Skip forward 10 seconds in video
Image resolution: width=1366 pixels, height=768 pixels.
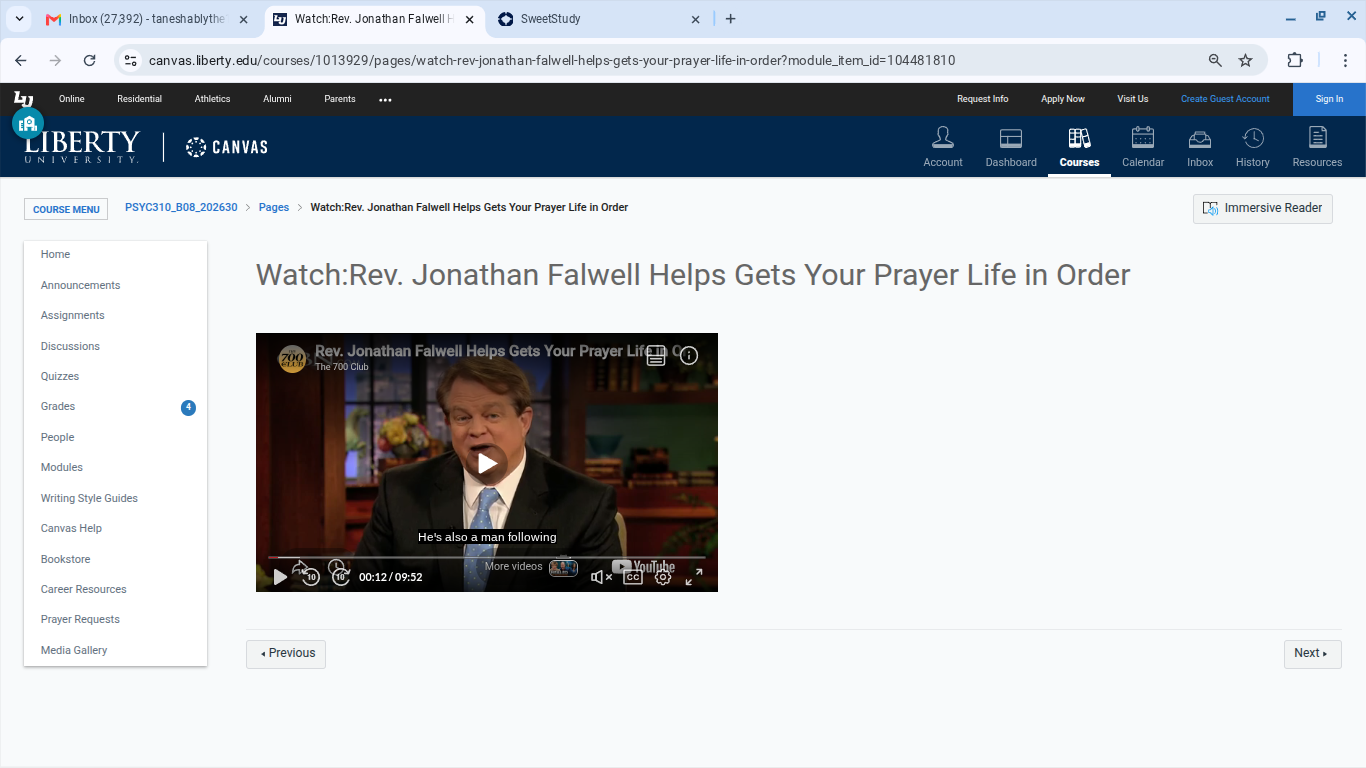tap(340, 575)
